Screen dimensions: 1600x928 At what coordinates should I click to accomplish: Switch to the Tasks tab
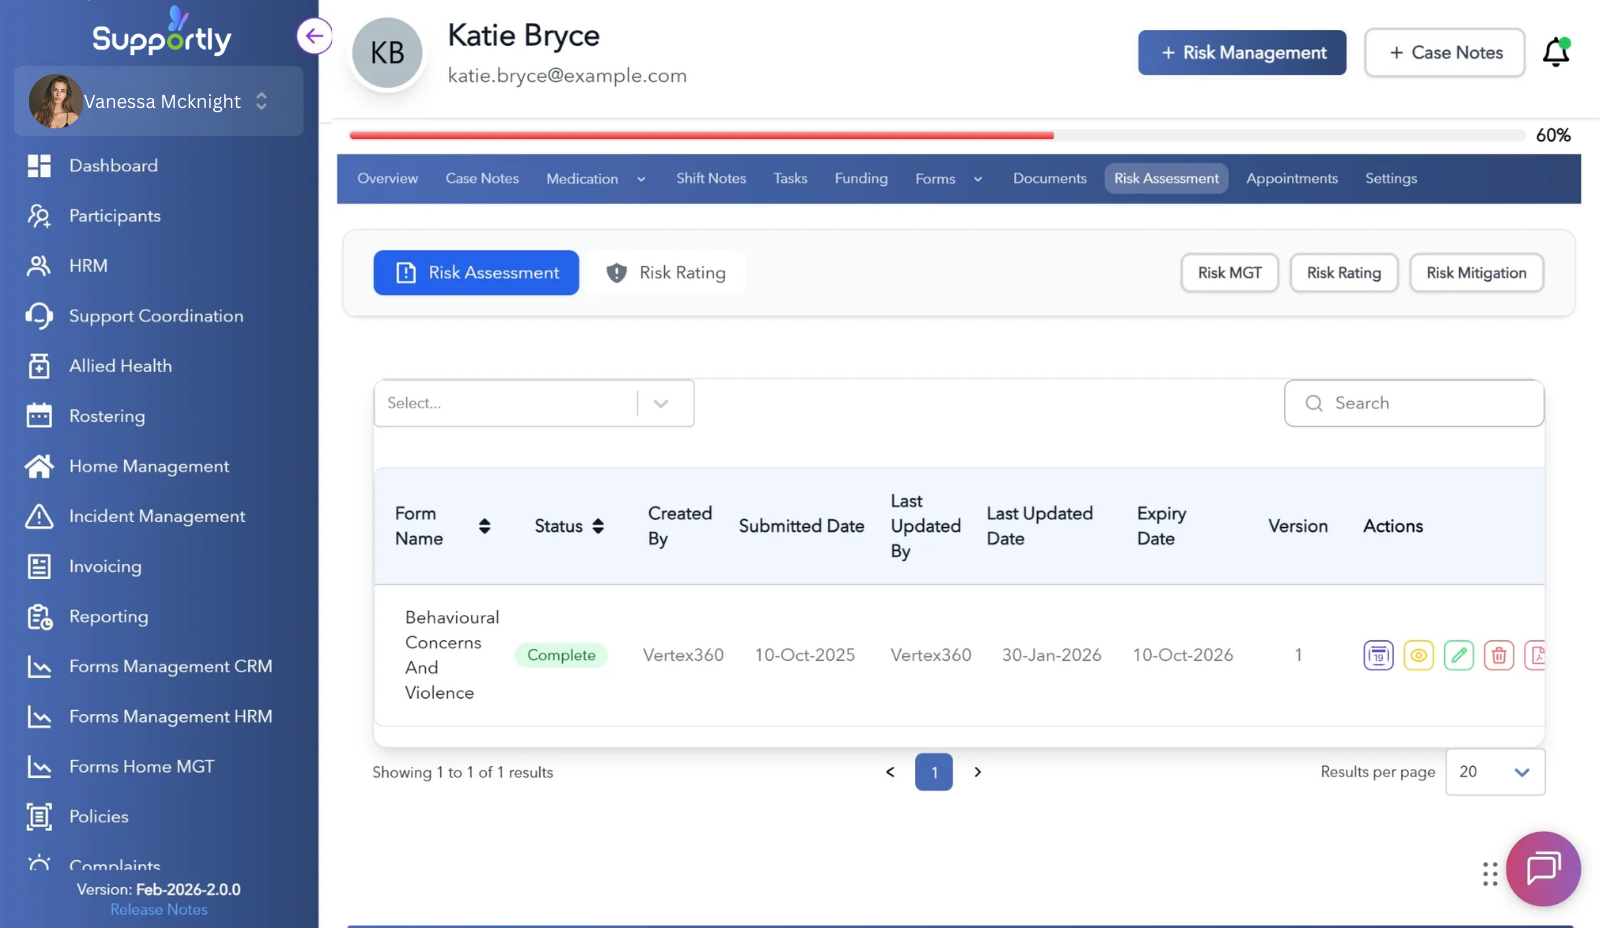(790, 178)
